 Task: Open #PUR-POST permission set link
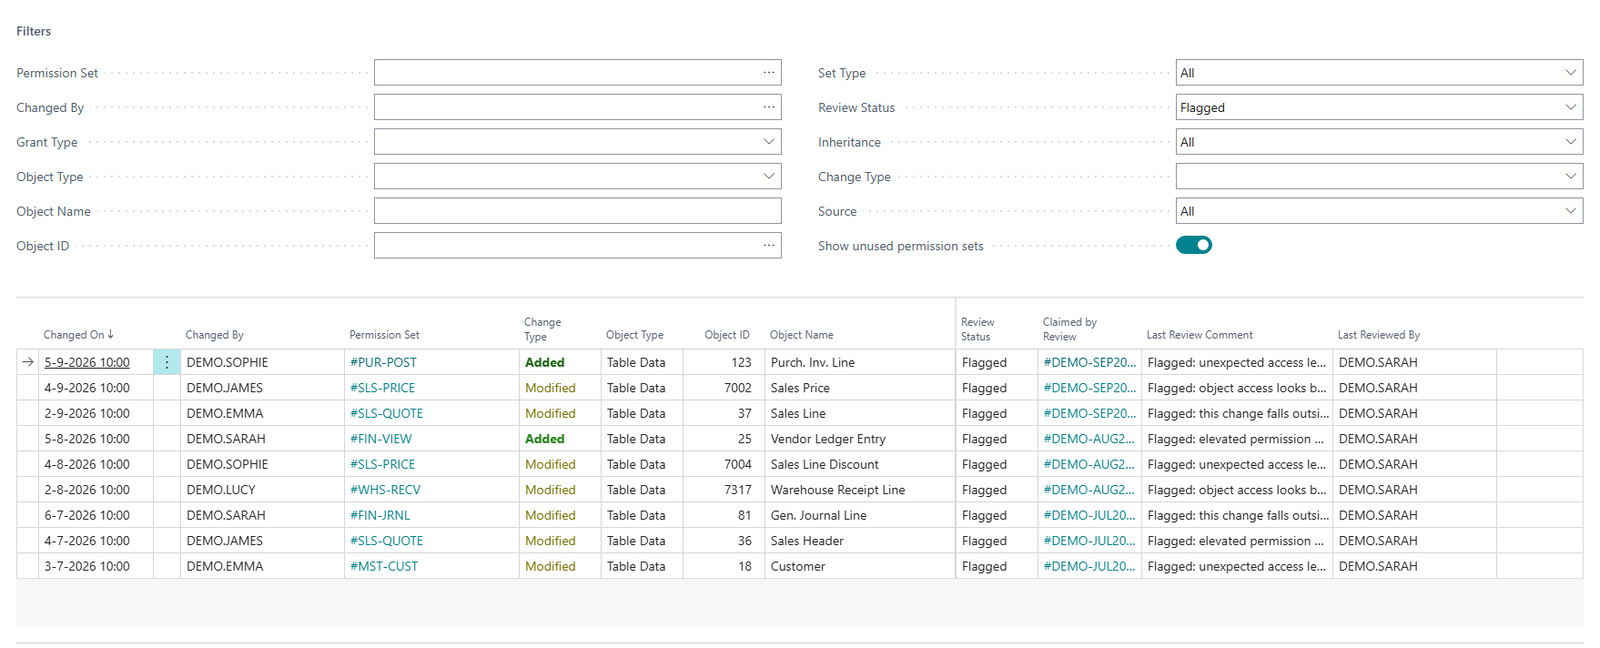(x=383, y=363)
